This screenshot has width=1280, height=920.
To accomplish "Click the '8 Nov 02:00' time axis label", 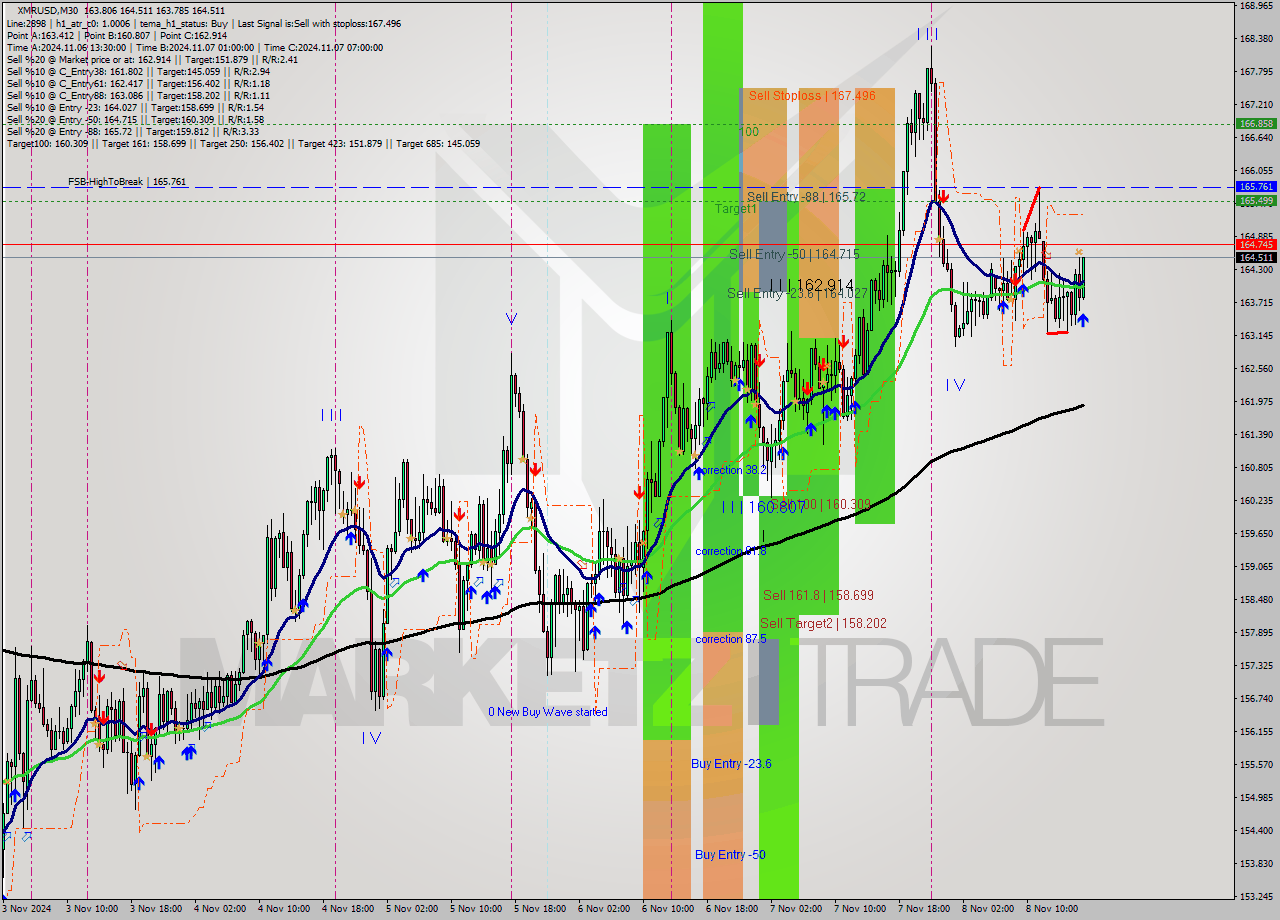I will click(989, 909).
